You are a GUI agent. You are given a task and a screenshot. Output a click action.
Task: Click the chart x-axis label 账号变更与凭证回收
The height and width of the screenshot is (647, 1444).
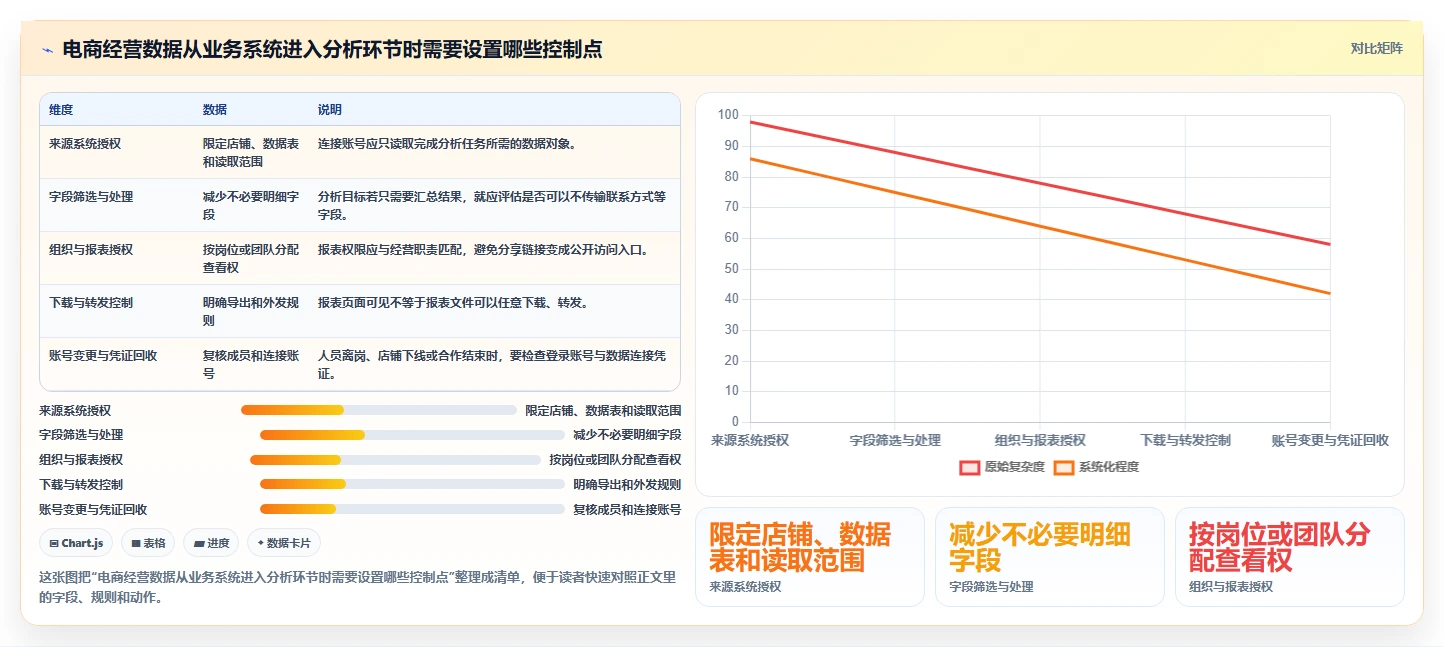point(1330,440)
